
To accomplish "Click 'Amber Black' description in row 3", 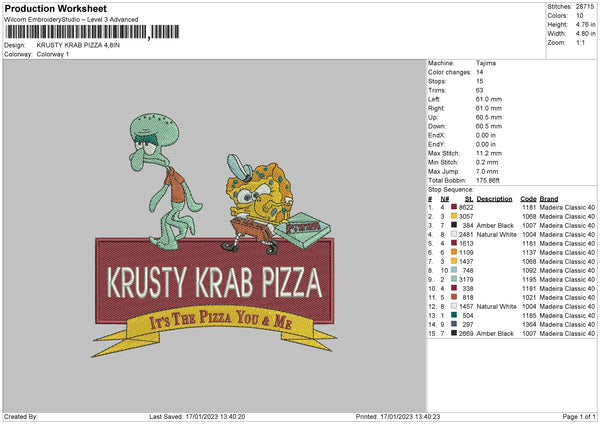I will [495, 225].
